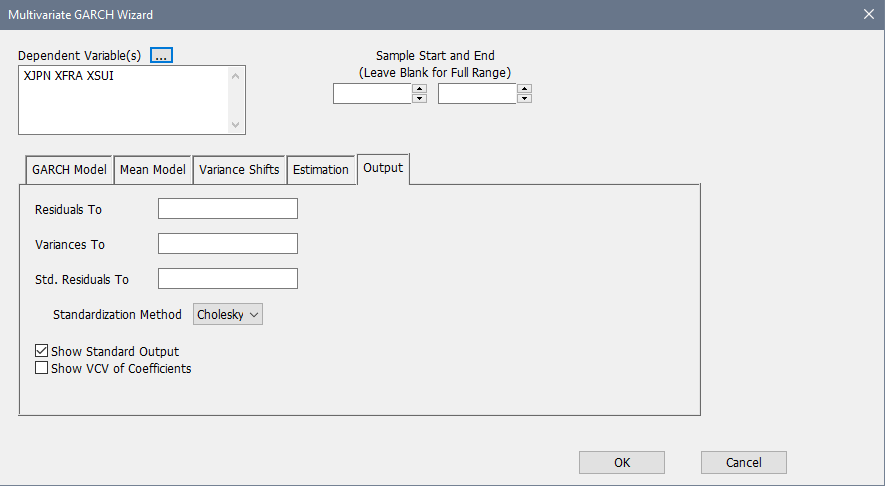Click the Dependent Variable(s) browse ellipsis button

click(162, 55)
